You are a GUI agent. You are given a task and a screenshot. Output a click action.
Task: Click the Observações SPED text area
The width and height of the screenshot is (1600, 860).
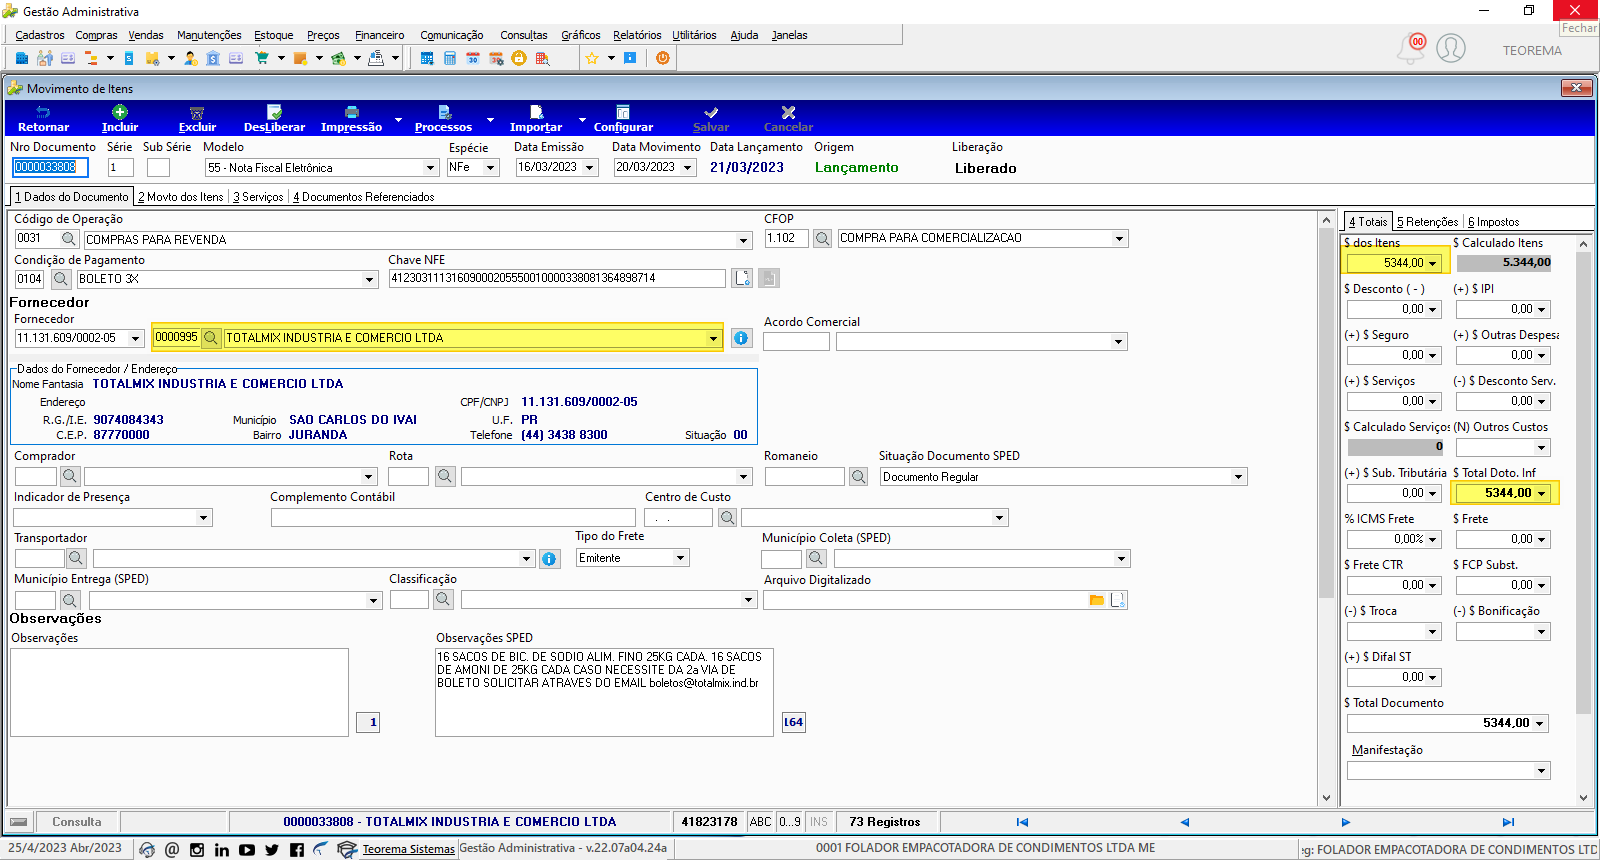click(604, 692)
